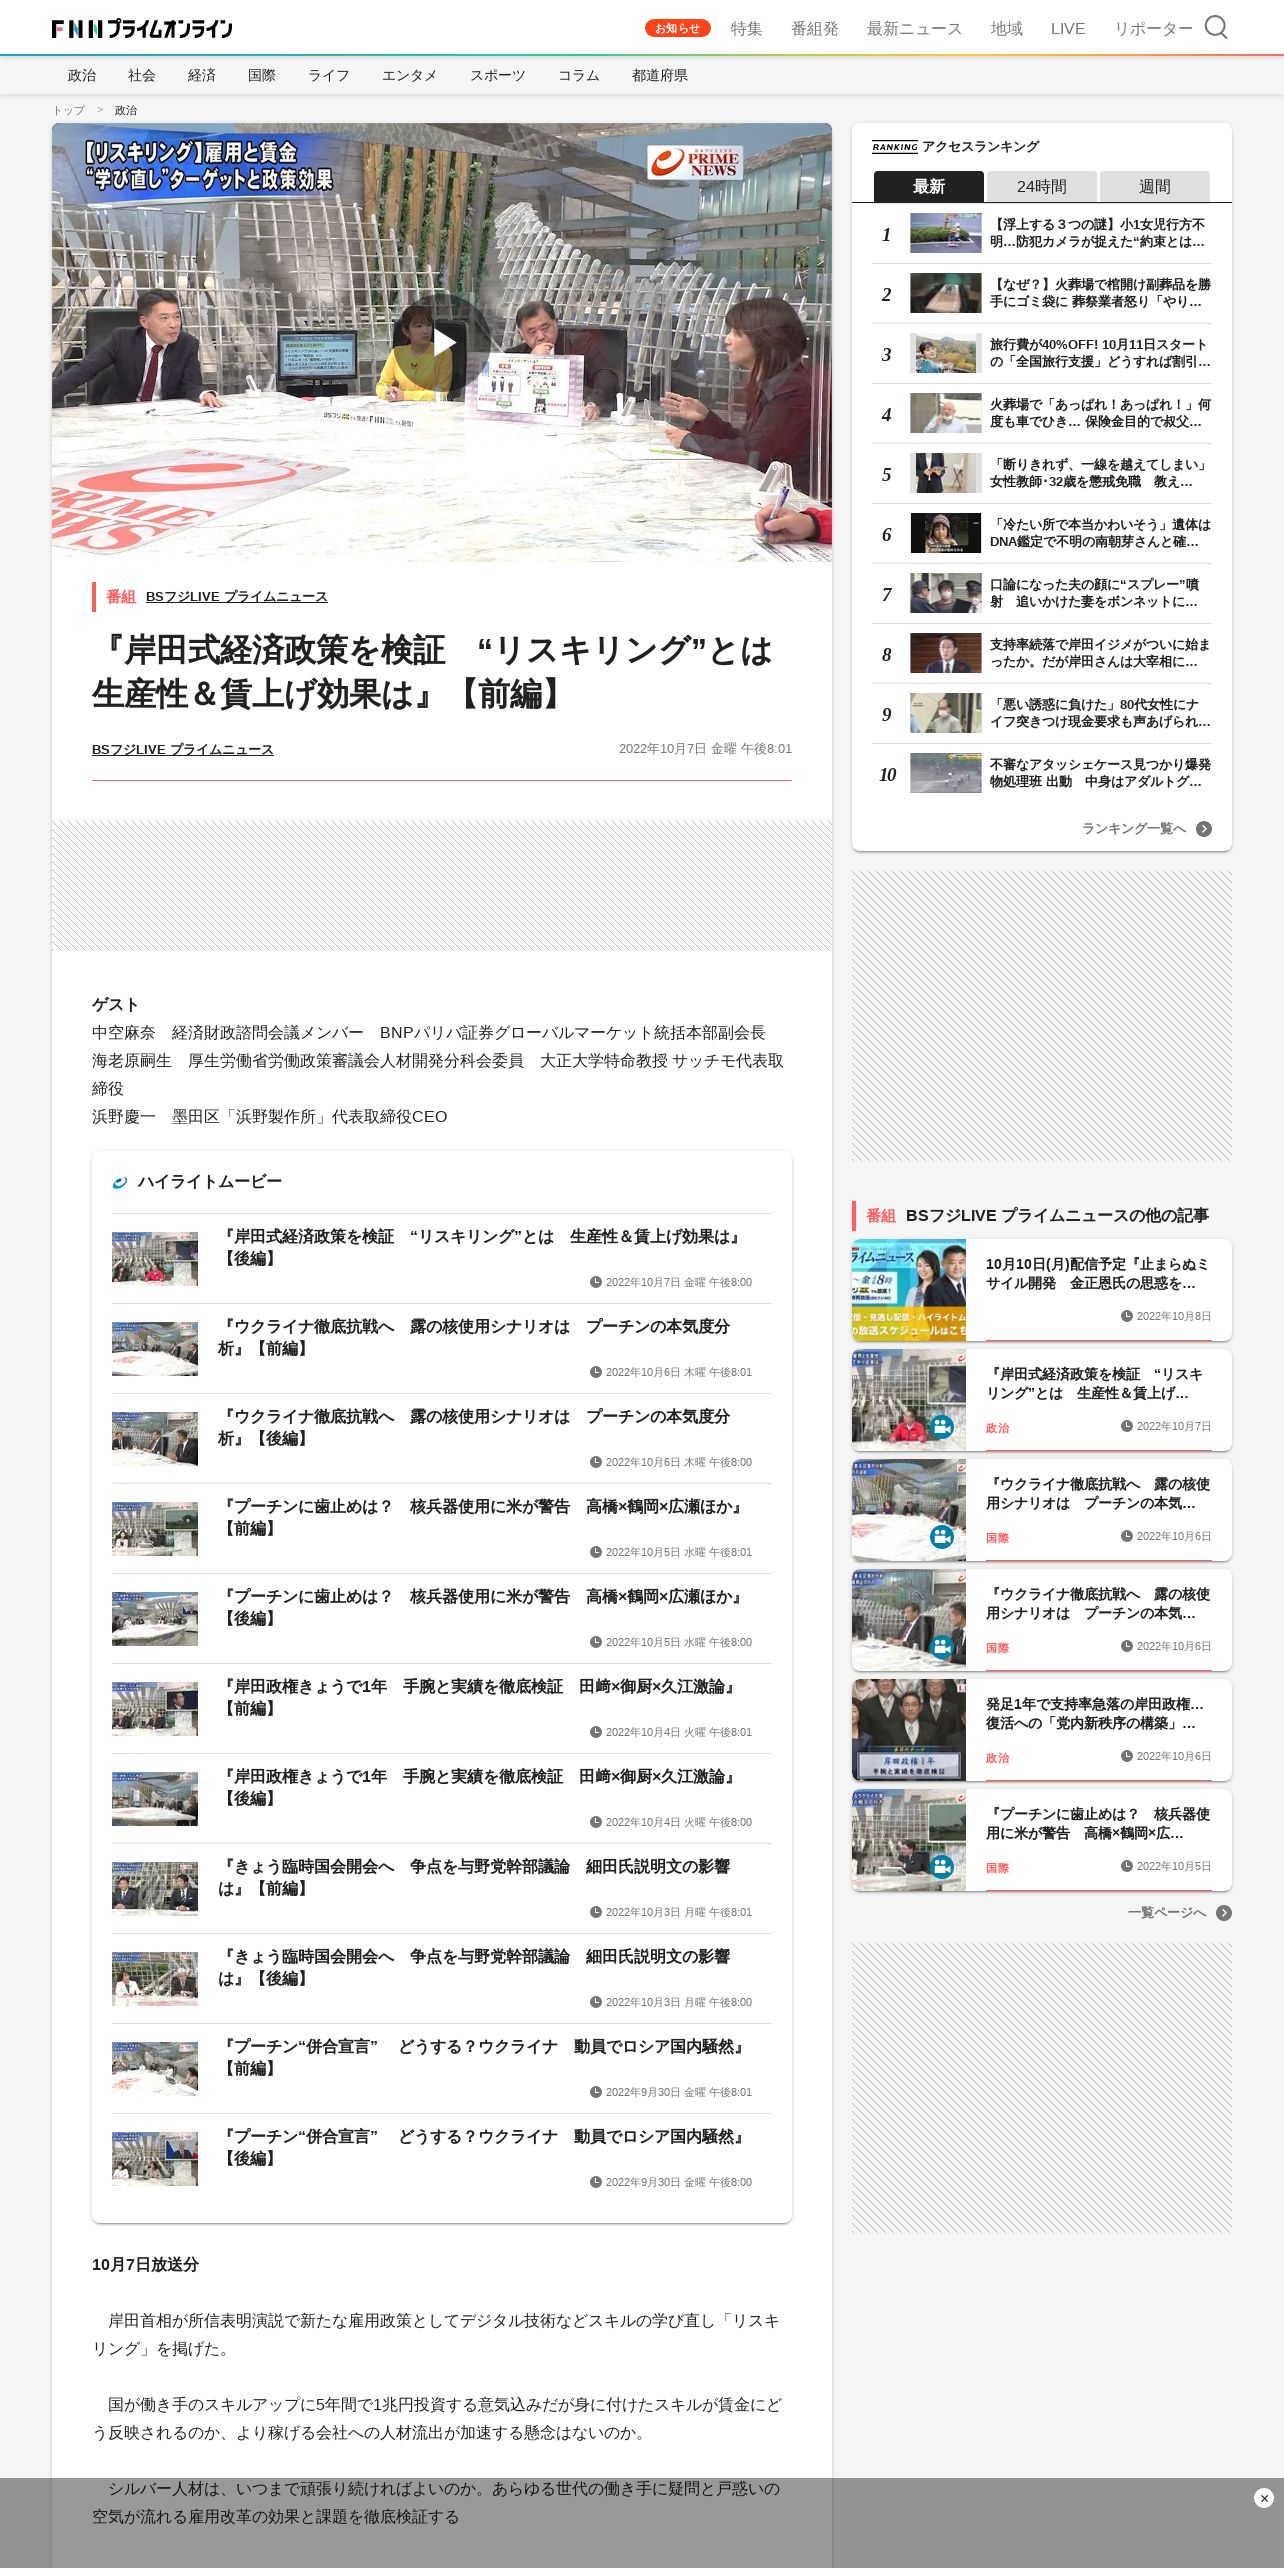Play the Prime News video

point(442,342)
